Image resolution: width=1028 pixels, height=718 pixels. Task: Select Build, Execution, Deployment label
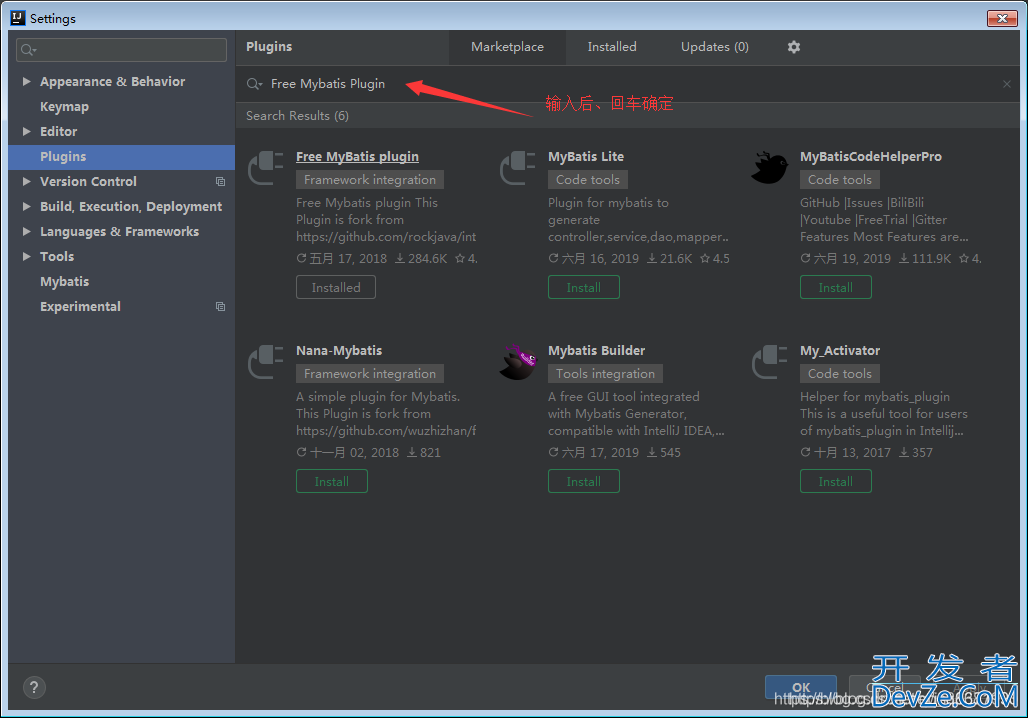coord(131,207)
